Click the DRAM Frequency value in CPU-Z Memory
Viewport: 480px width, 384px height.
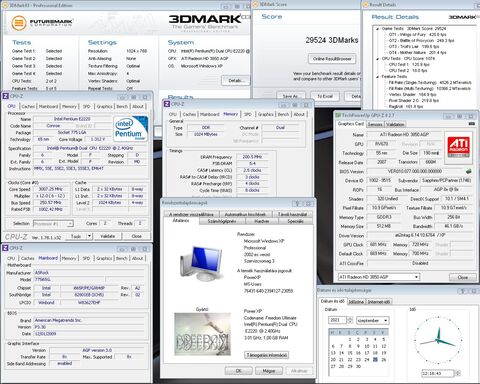(x=252, y=157)
